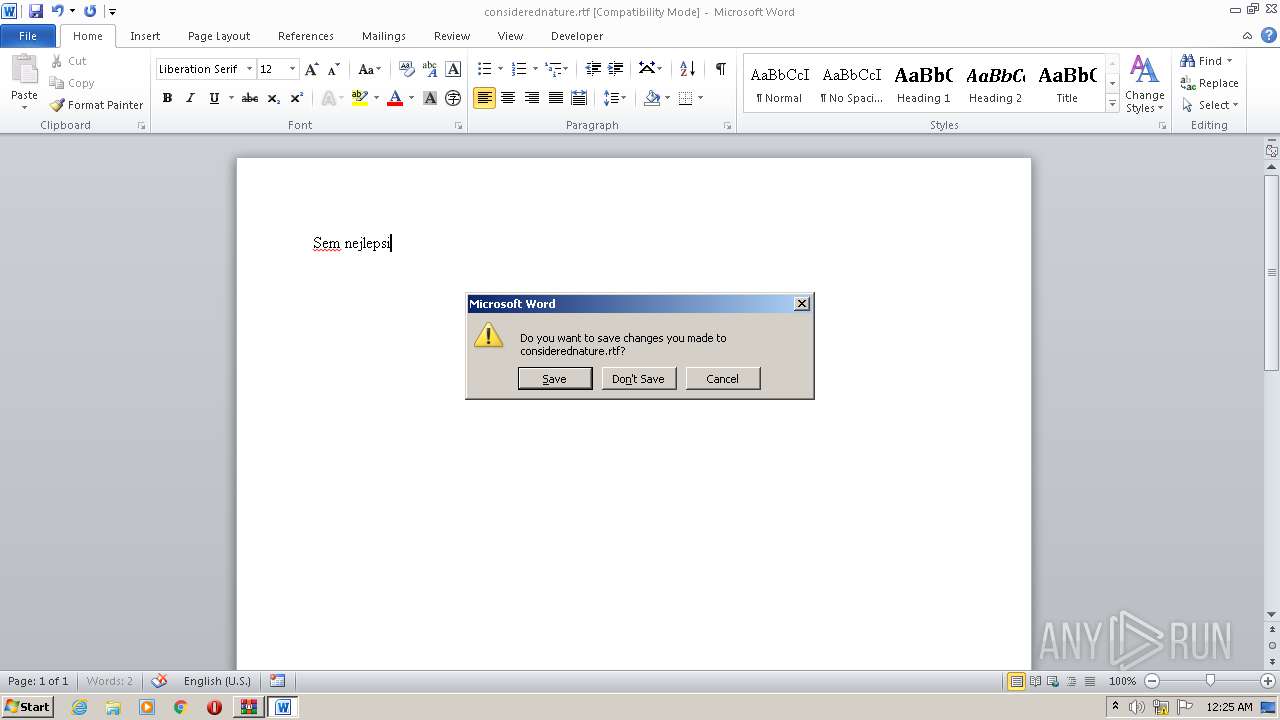Click the Increase Indent icon
Viewport: 1280px width, 720px height.
coord(616,69)
